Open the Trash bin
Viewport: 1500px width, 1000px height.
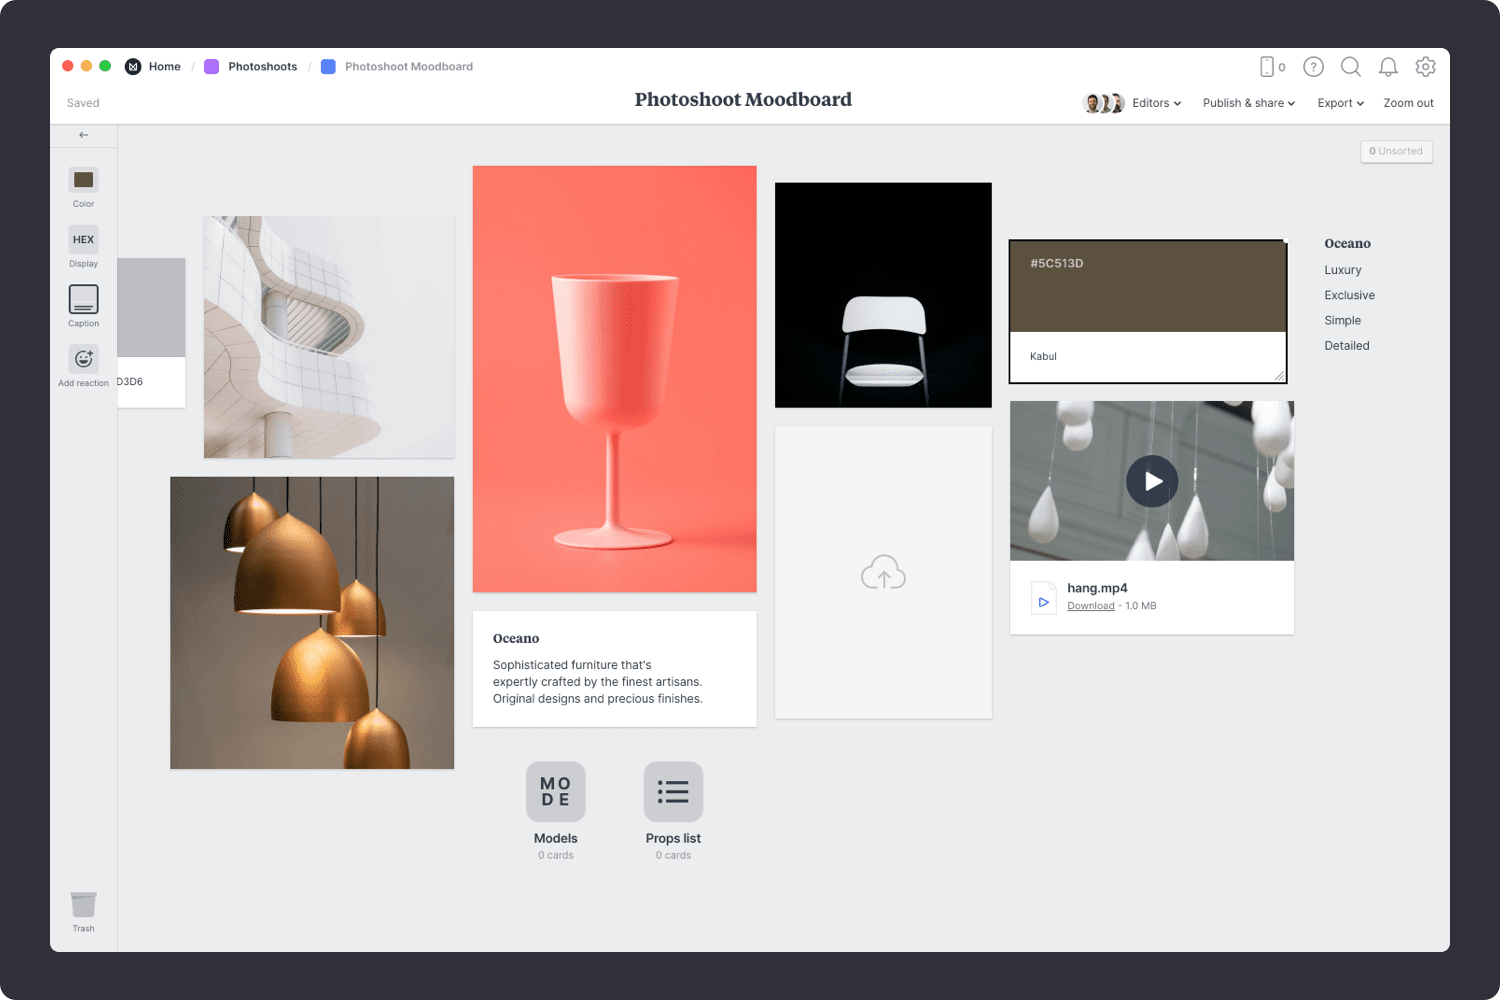pos(83,905)
